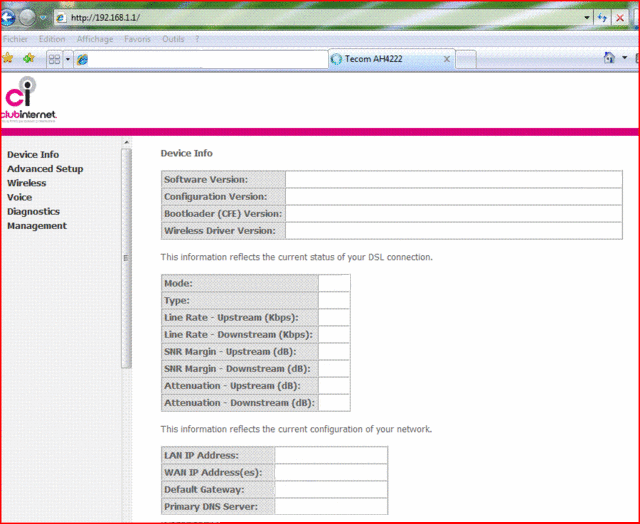Open Device Info in the sidebar
640x524 pixels.
pos(33,155)
